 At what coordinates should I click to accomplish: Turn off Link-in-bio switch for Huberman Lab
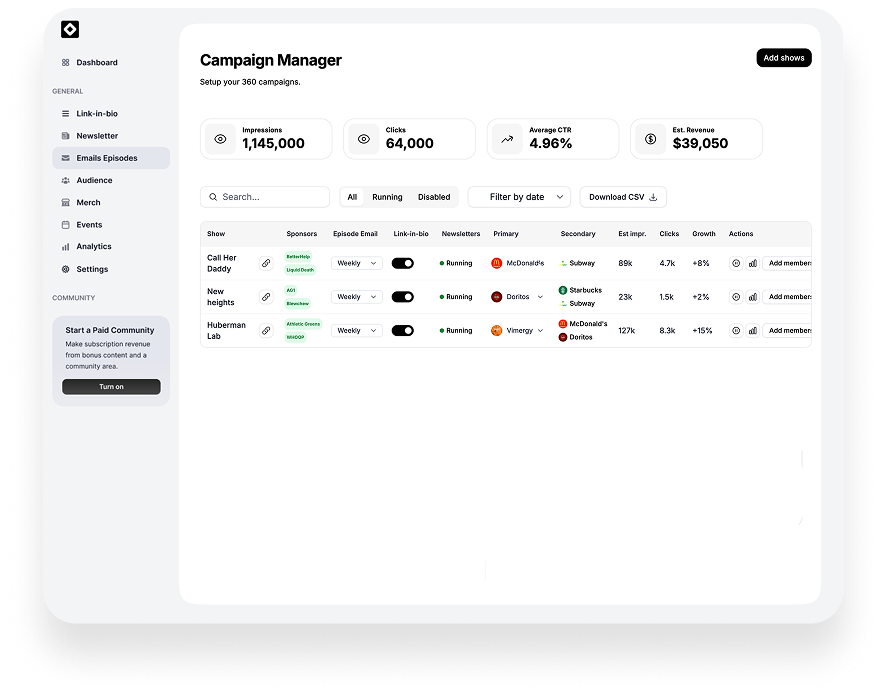(x=402, y=330)
